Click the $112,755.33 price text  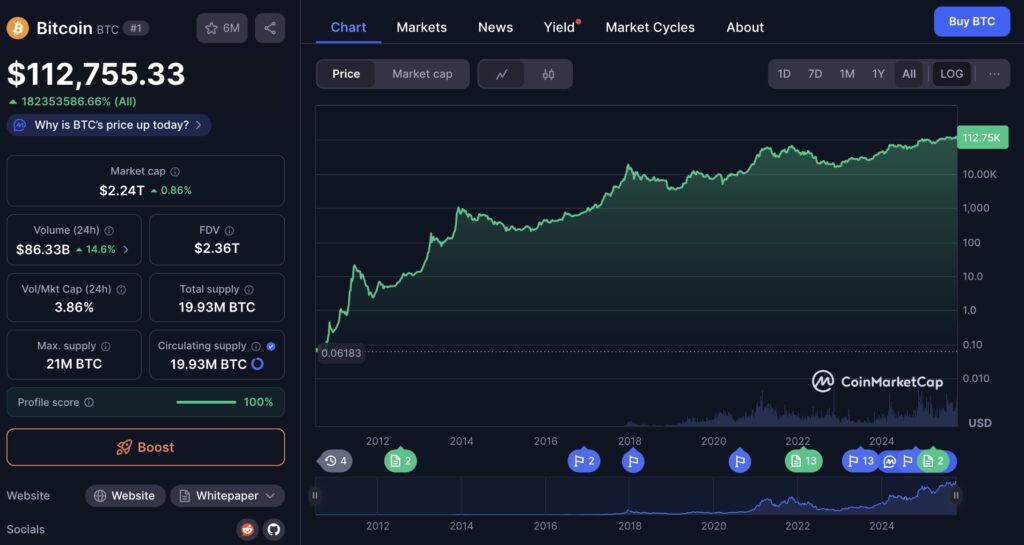pos(97,74)
